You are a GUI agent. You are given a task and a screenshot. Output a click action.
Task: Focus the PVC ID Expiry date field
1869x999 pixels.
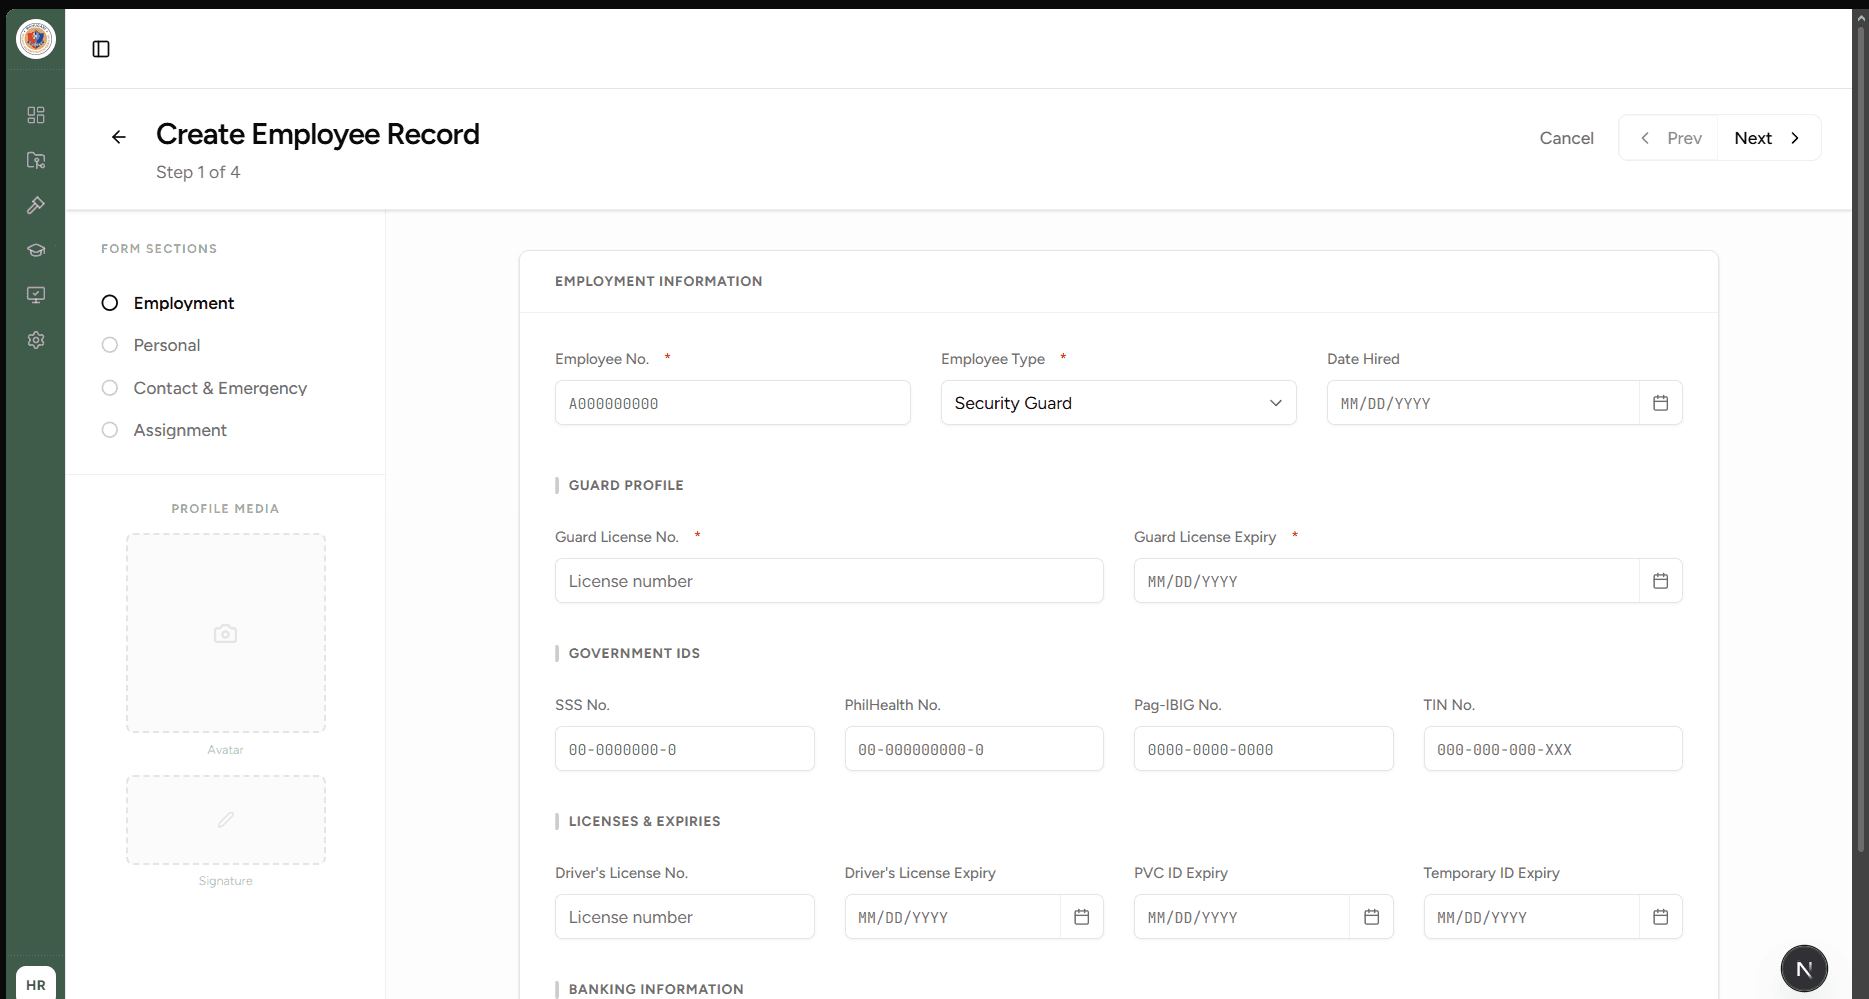(1242, 917)
